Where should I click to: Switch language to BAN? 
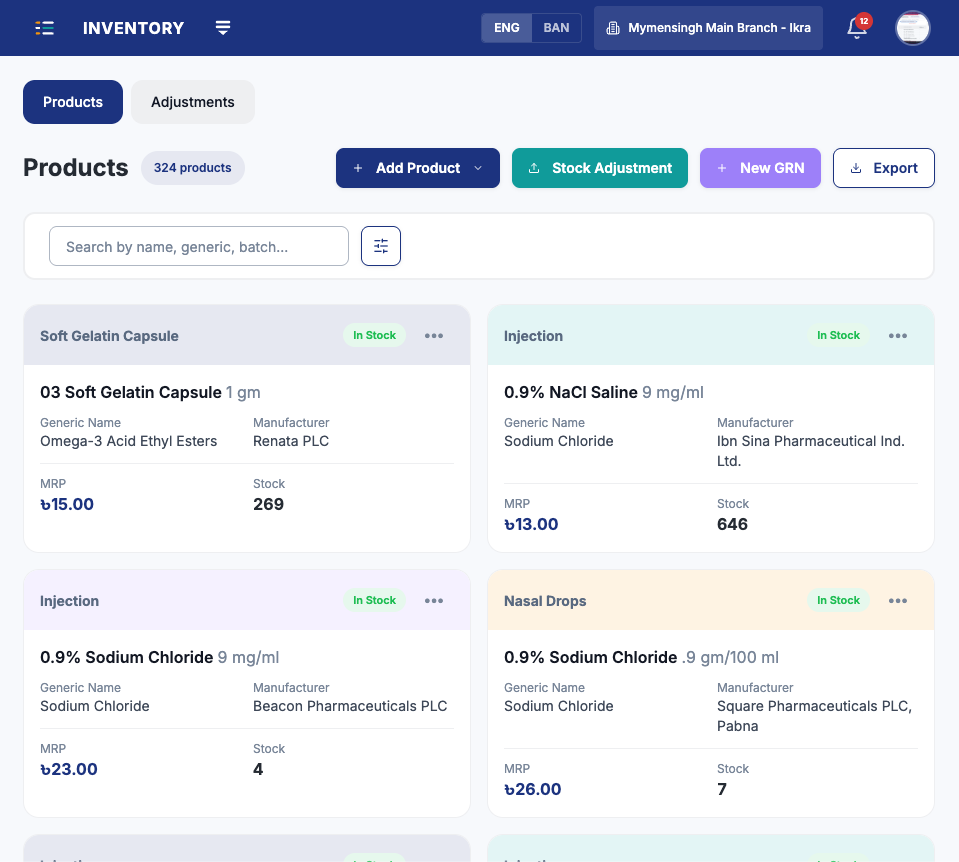pyautogui.click(x=556, y=28)
